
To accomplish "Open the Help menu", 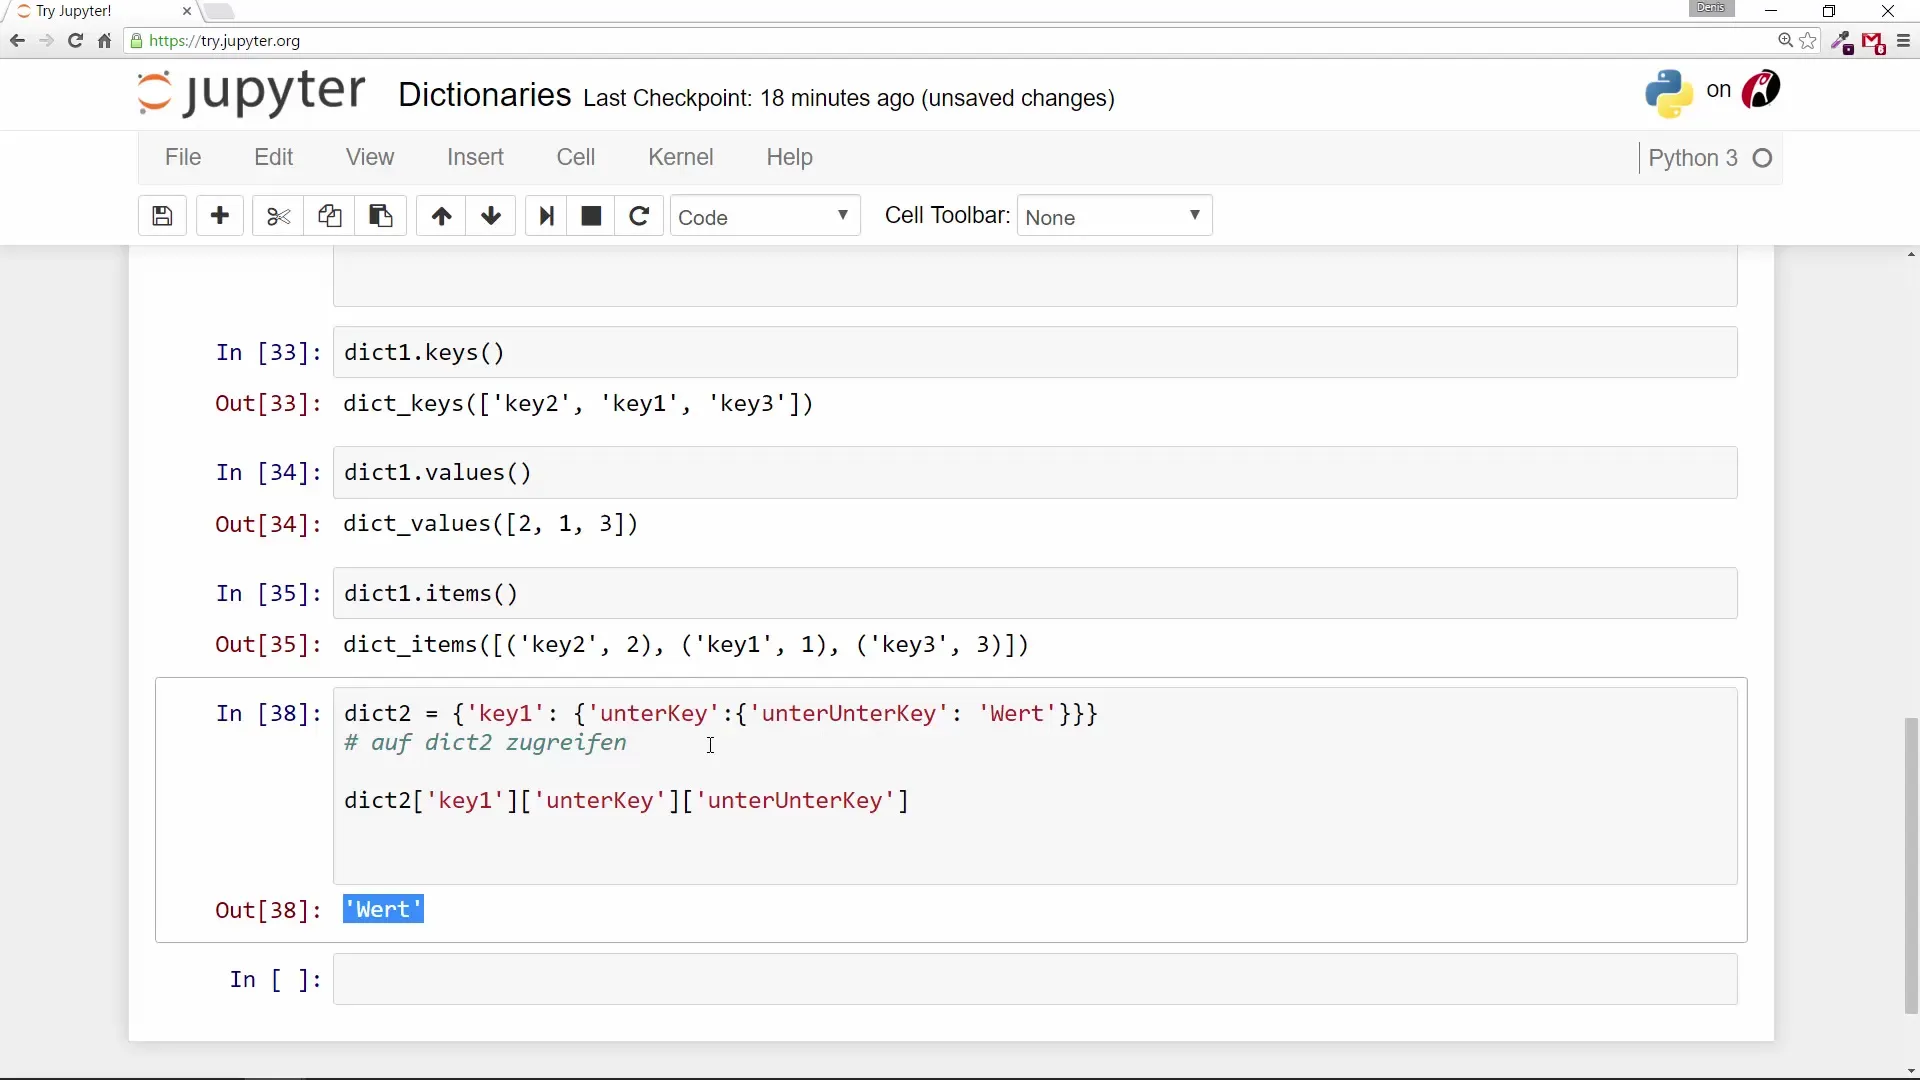I will click(789, 157).
